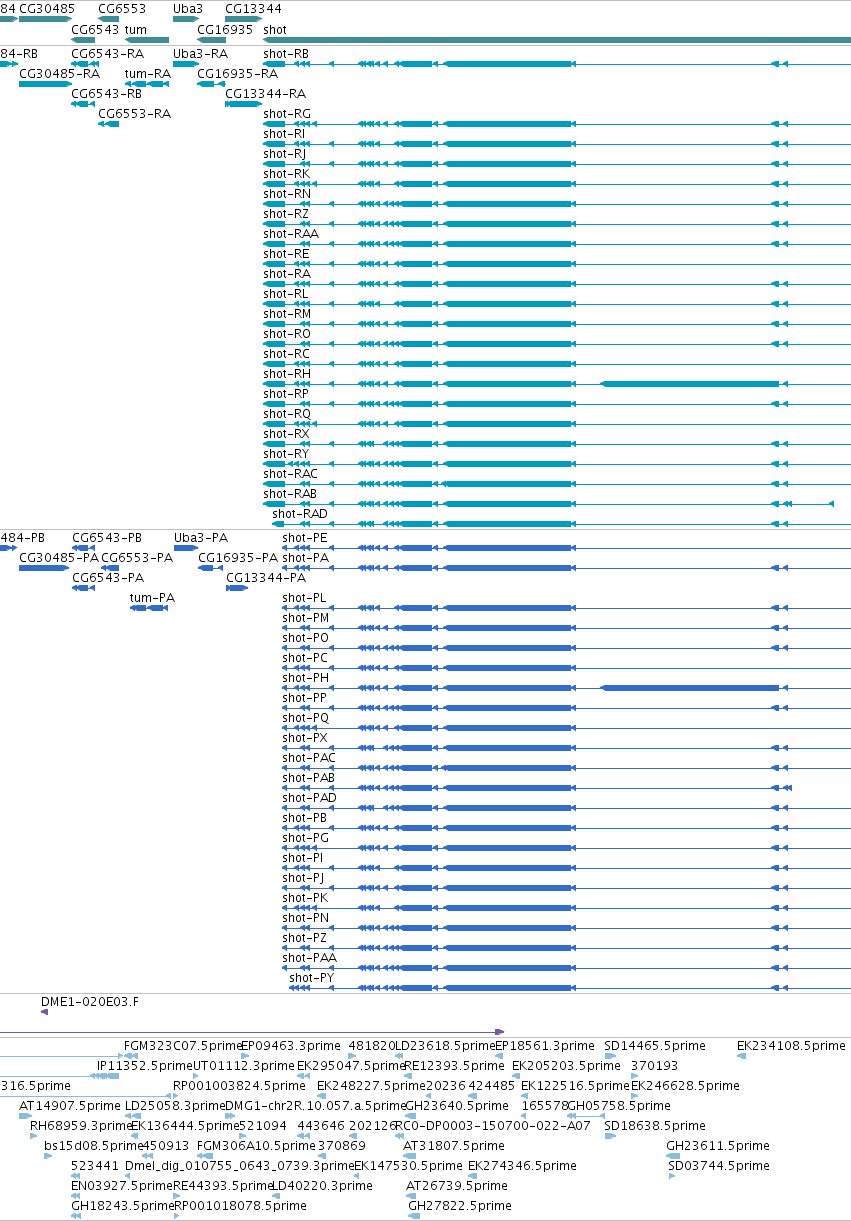The width and height of the screenshot is (851, 1221).
Task: Select the AT26739.5prime EST label
Action: [x=457, y=1186]
